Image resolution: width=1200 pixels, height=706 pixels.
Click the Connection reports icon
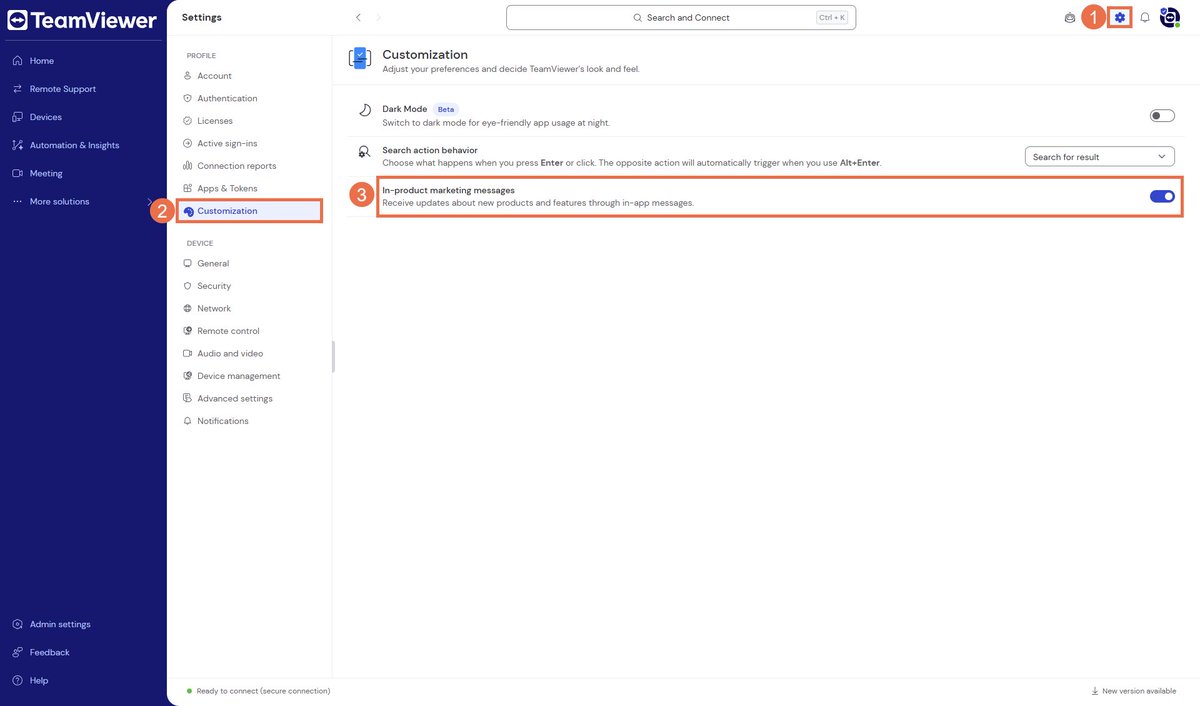point(188,166)
